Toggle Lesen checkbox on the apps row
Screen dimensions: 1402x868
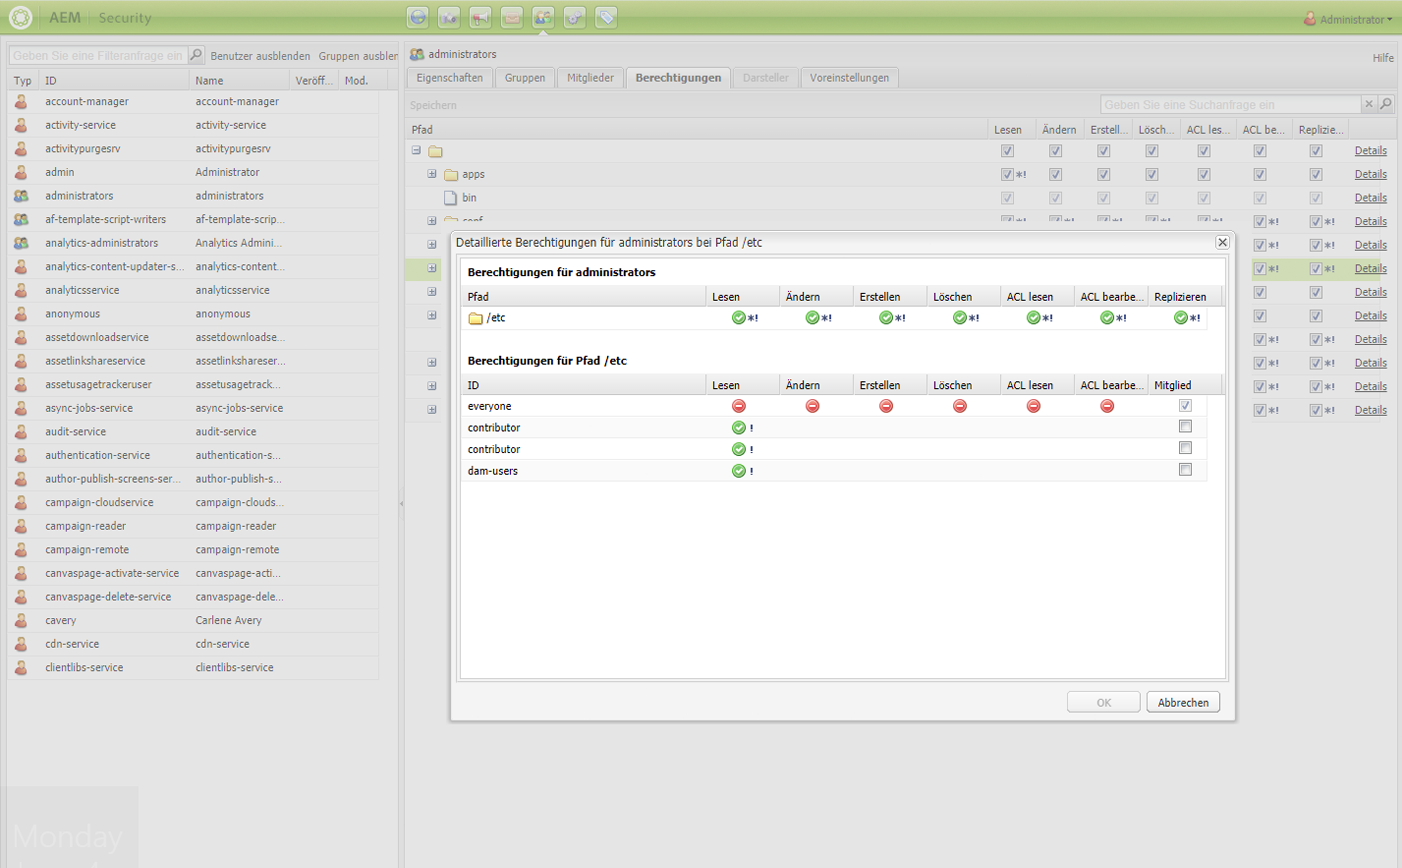pyautogui.click(x=1007, y=174)
